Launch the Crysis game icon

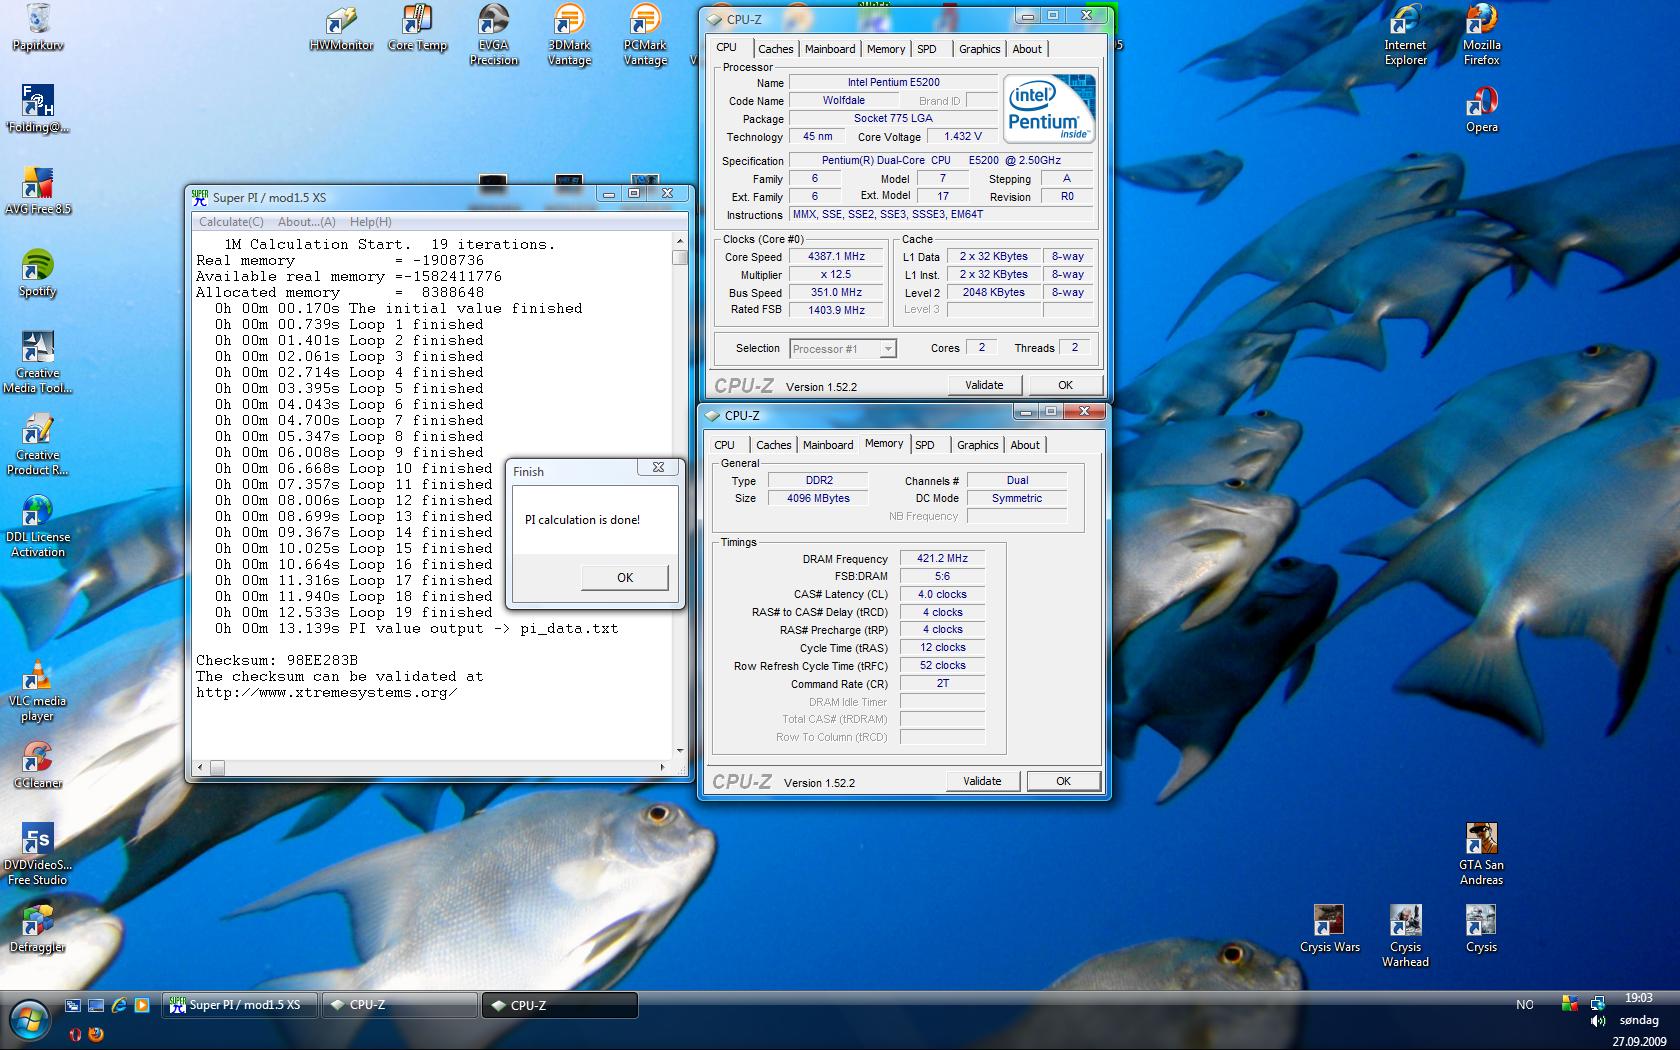click(x=1481, y=929)
